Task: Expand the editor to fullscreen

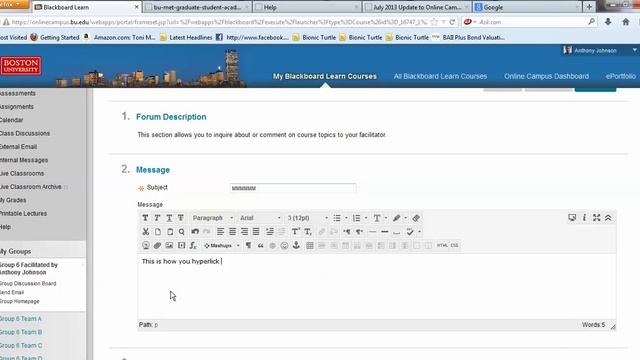Action: pos(596,218)
